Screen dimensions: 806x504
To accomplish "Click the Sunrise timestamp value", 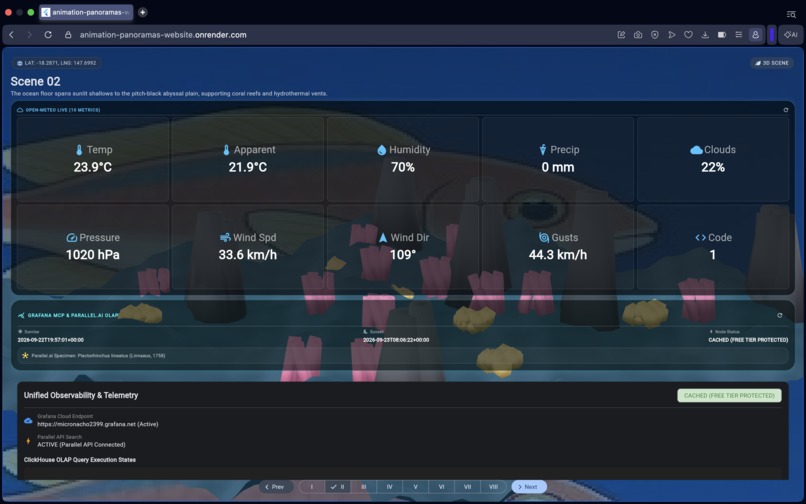I will 50,340.
